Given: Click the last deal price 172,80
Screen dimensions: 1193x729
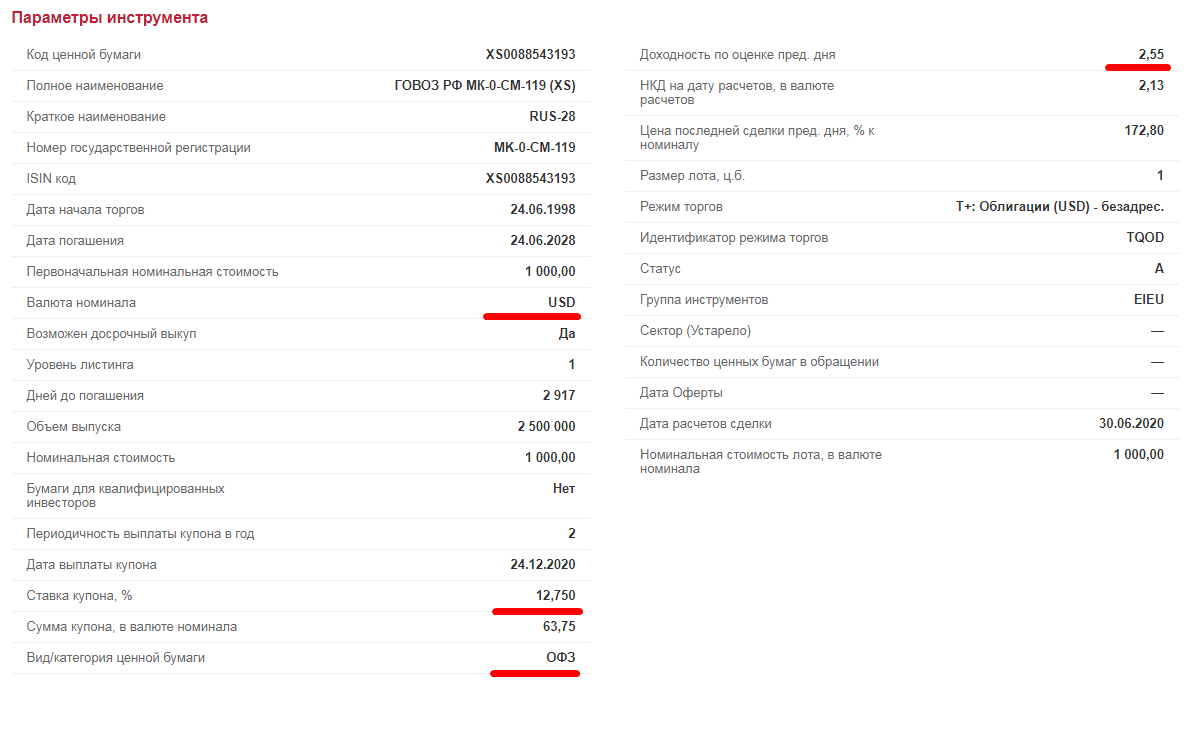Looking at the screenshot, I should point(1144,131).
